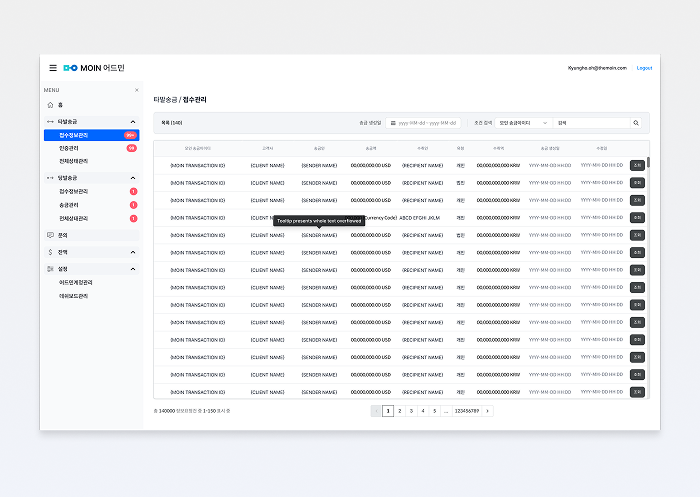Open 인증관리 in the sidebar
The image size is (700, 497).
point(69,147)
